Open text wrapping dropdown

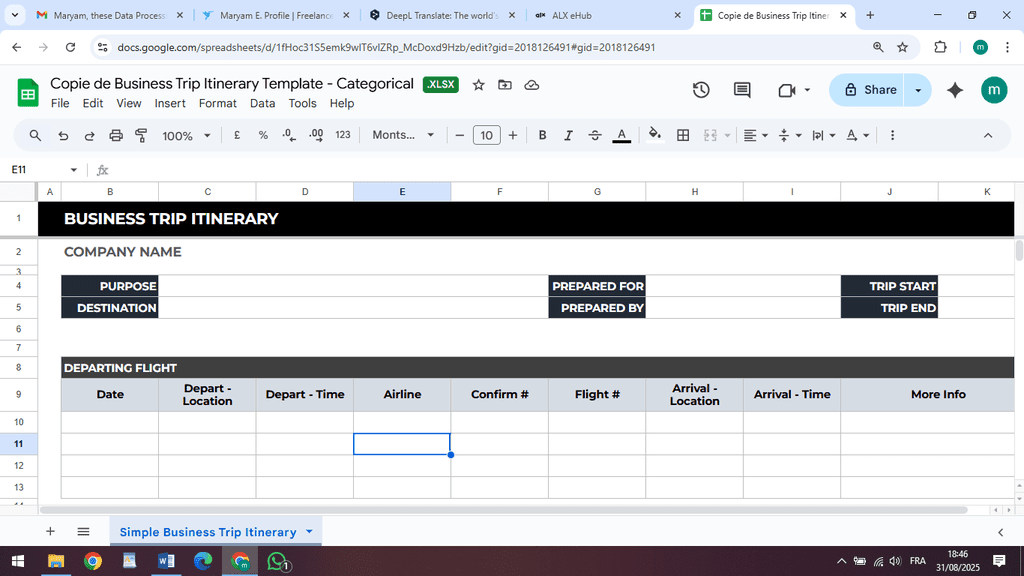824,135
